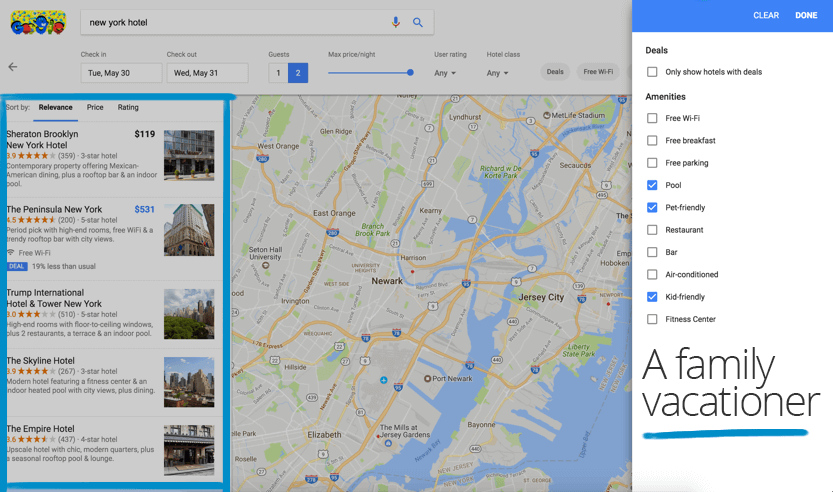
Task: Open The Empire Hotel photo
Action: coord(189,450)
